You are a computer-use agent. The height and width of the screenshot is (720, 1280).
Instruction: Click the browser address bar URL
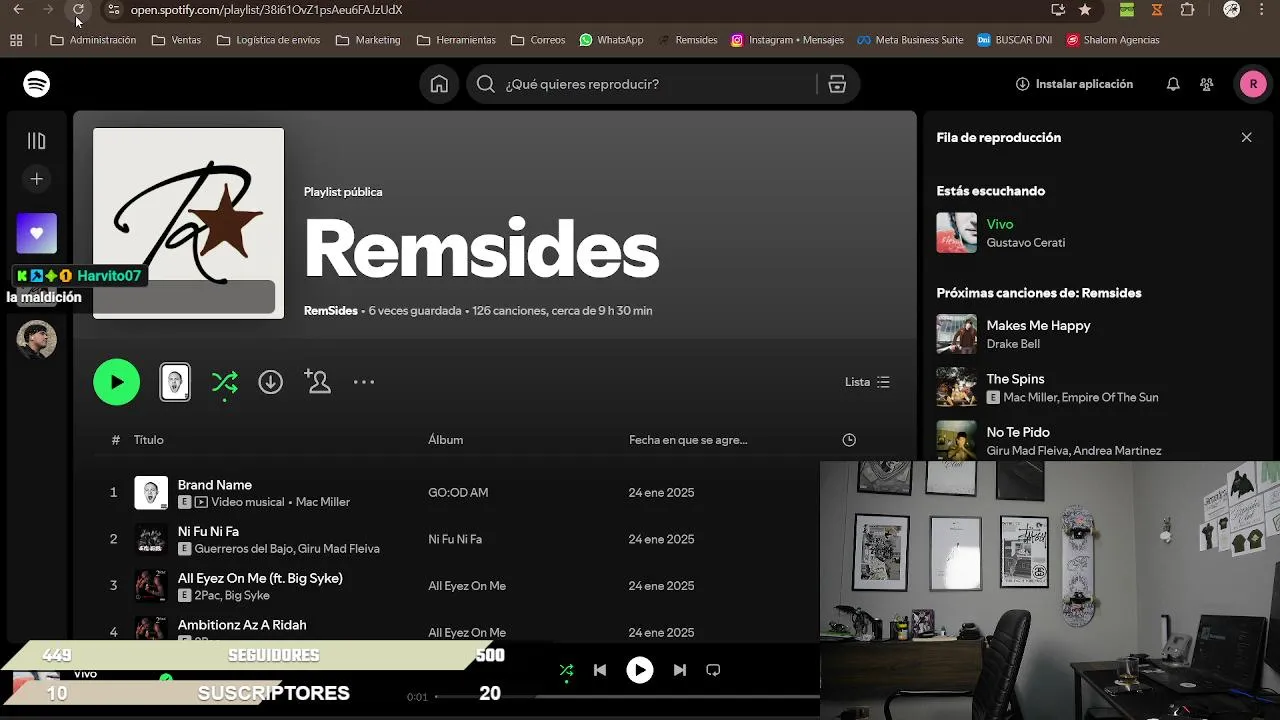point(267,10)
